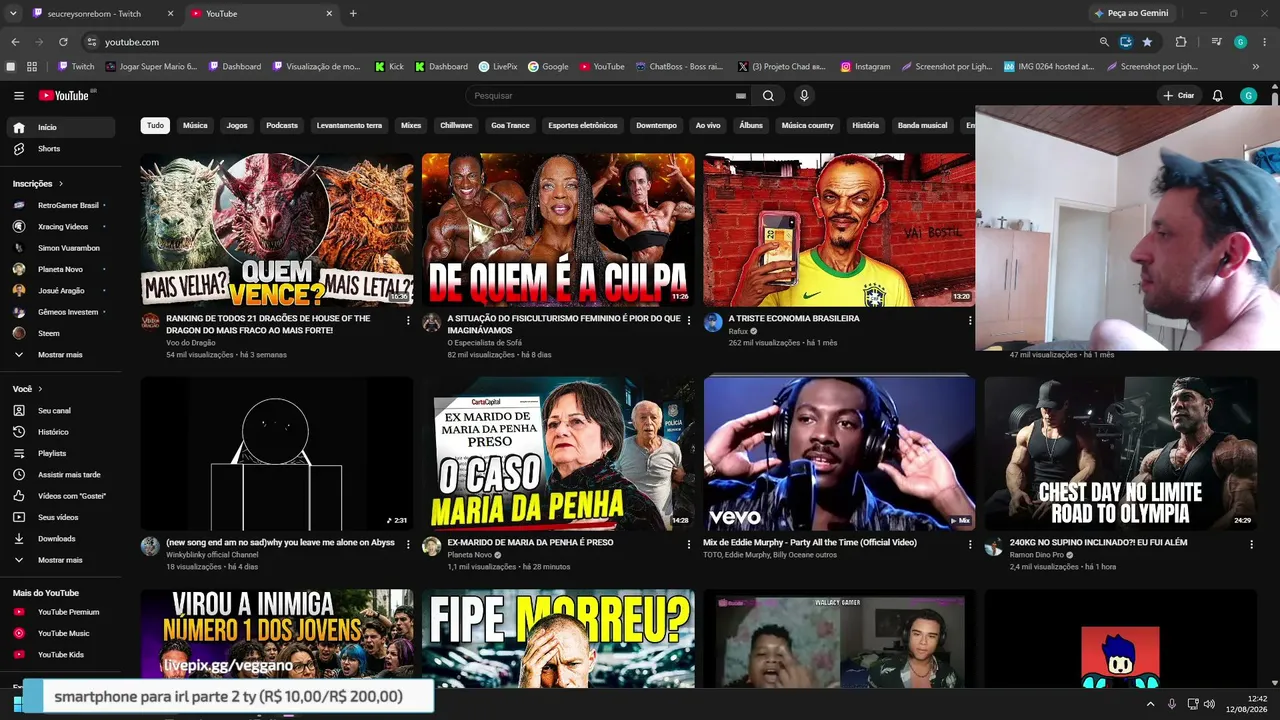
Task: Open RetroGamer Brasil subscription
Action: [x=62, y=205]
